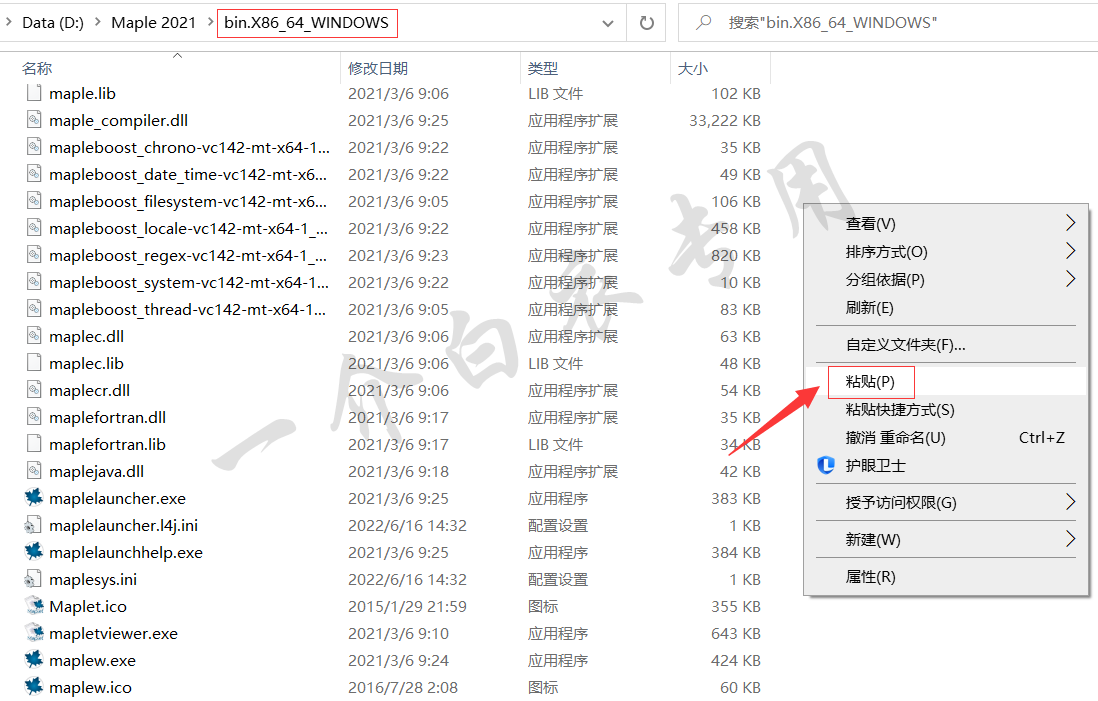This screenshot has width=1098, height=701.
Task: Click the Maple 2021 breadcrumb
Action: pos(153,22)
